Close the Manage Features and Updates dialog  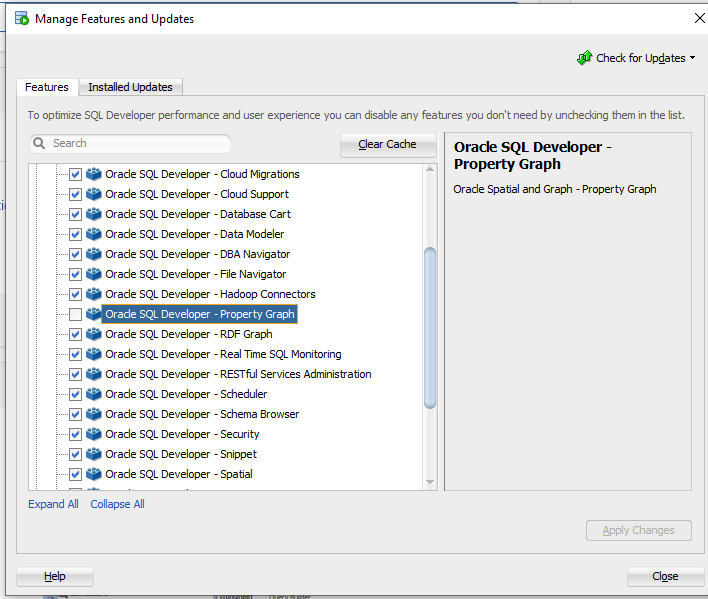(699, 18)
